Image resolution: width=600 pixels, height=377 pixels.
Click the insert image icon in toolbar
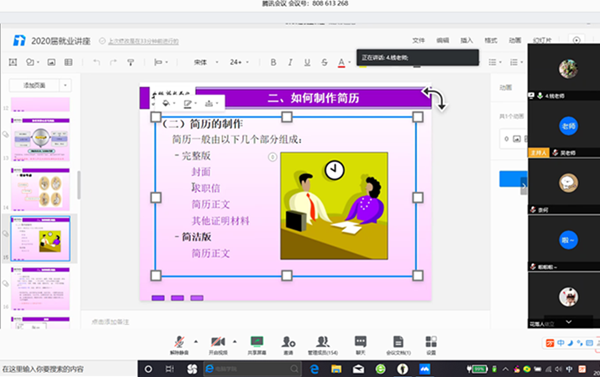51,62
